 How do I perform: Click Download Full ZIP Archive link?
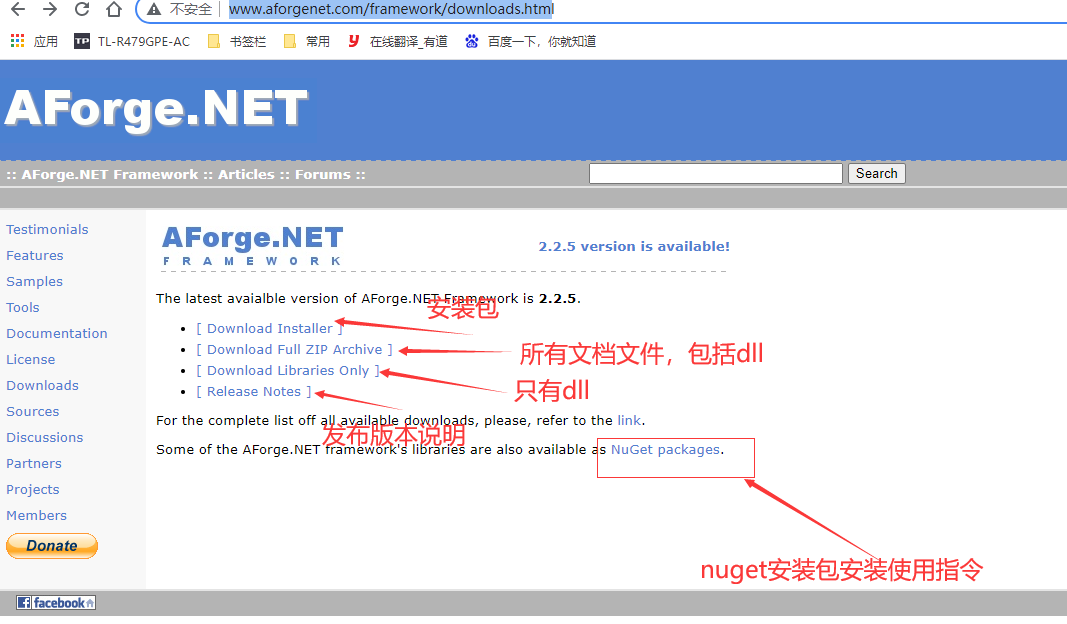294,350
